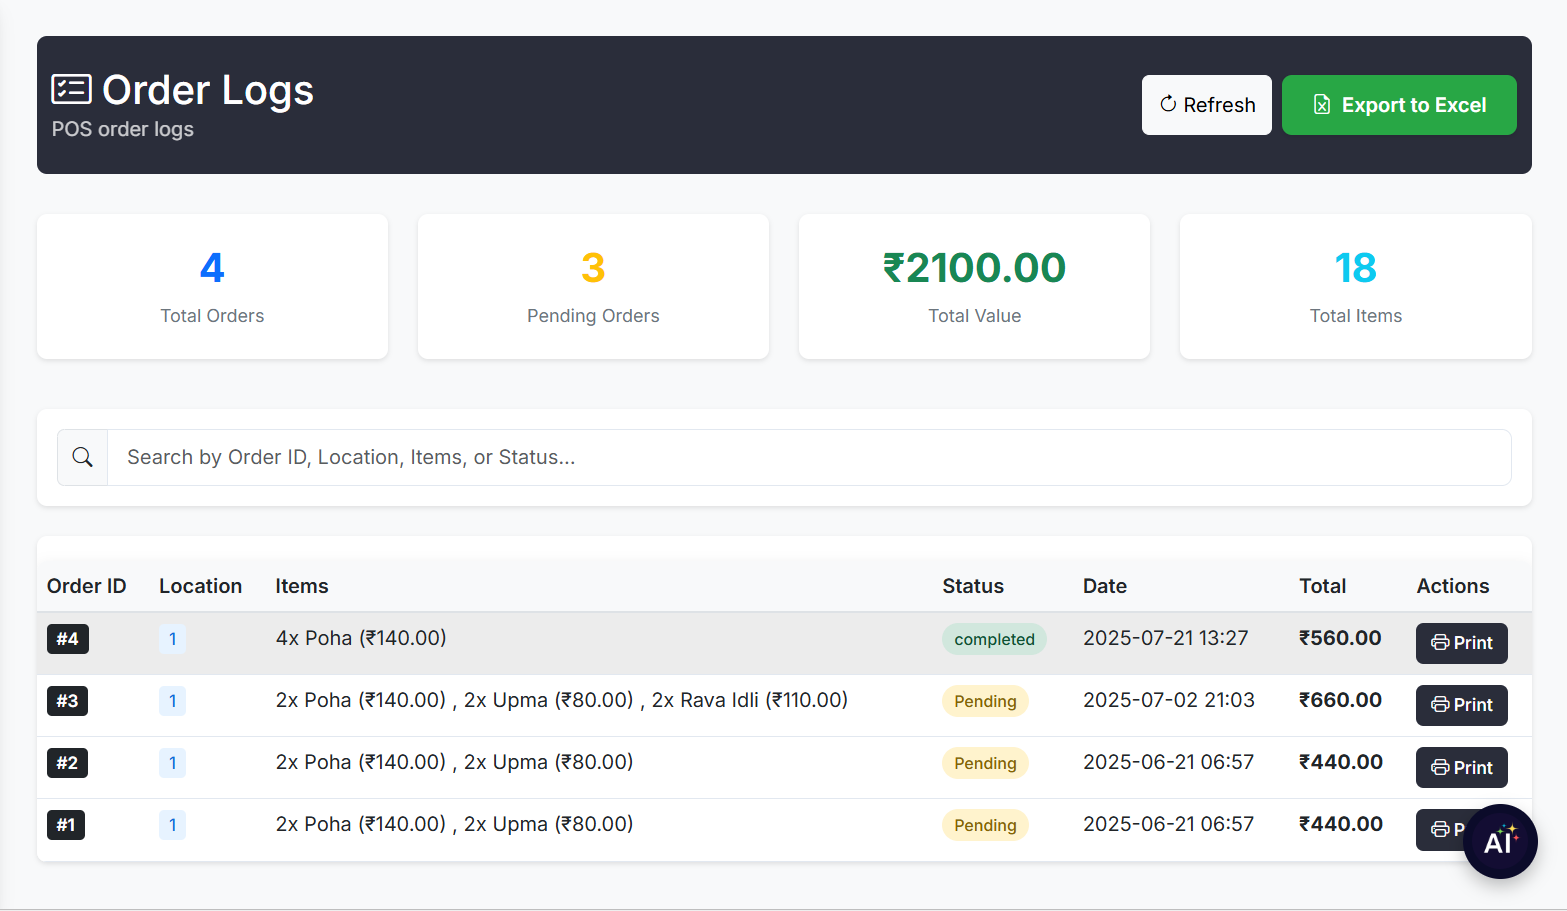Click the Total Value stat card
Viewport: 1567px width, 911px height.
pyautogui.click(x=974, y=287)
